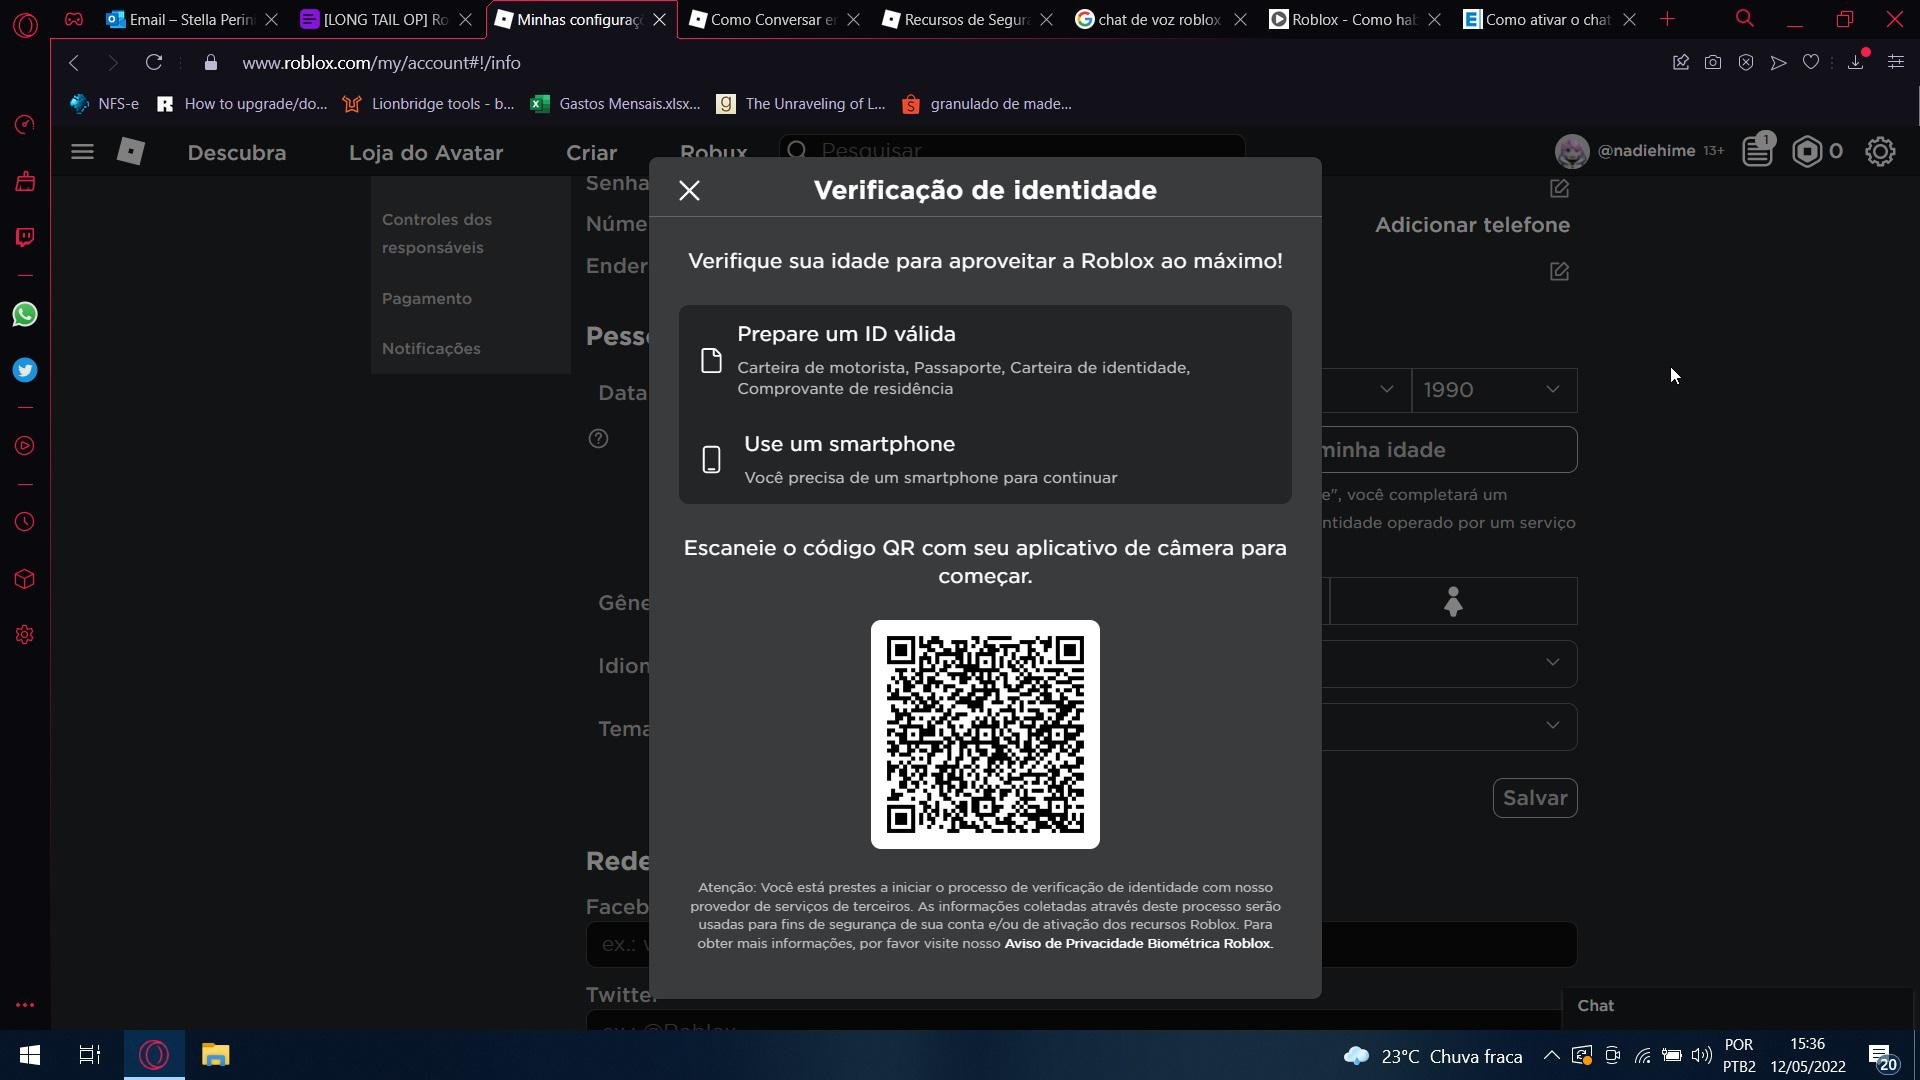Click the gender selection input field
Screen dimensions: 1920x1080
coord(1453,601)
